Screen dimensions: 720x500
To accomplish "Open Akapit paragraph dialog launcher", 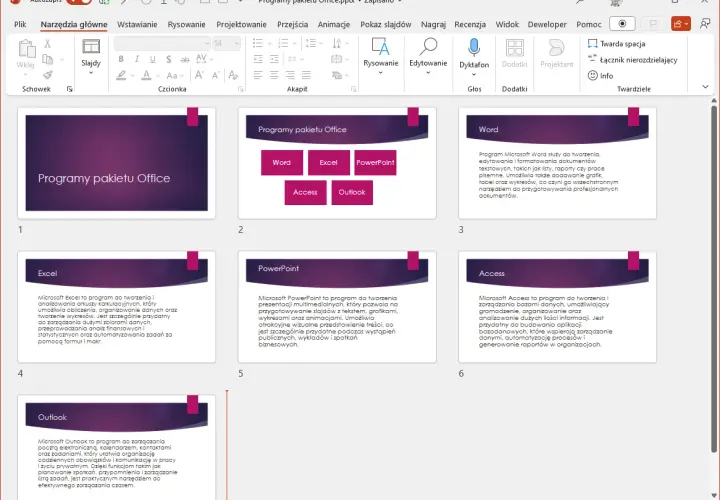I will click(x=354, y=89).
